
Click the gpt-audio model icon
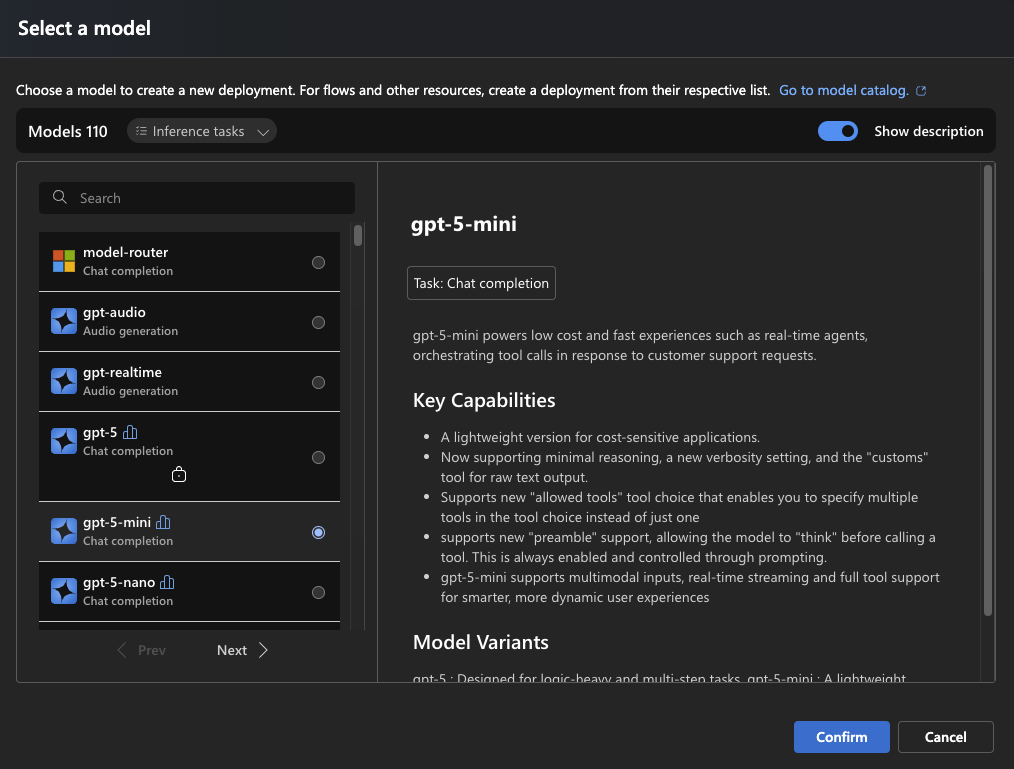click(64, 322)
